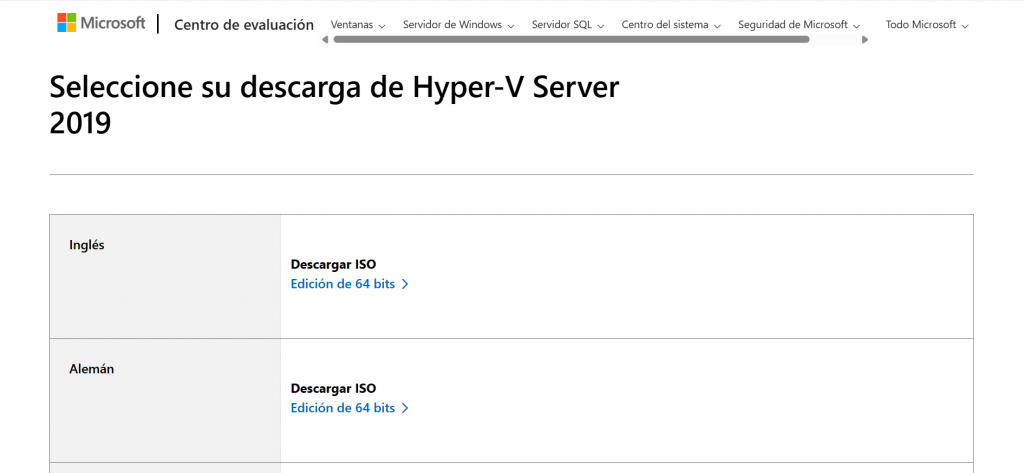Open Seguridad de Microsoft dropdown
This screenshot has height=473, width=1024.
(x=799, y=25)
